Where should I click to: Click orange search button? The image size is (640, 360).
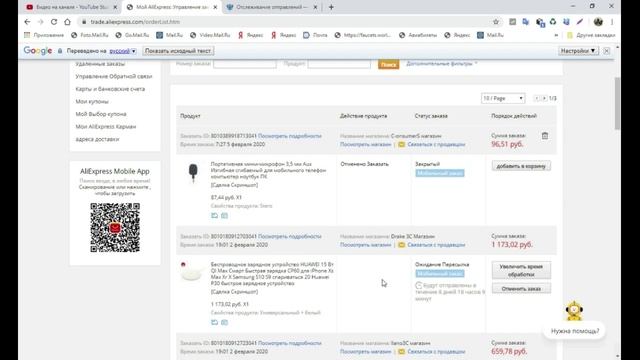point(388,64)
